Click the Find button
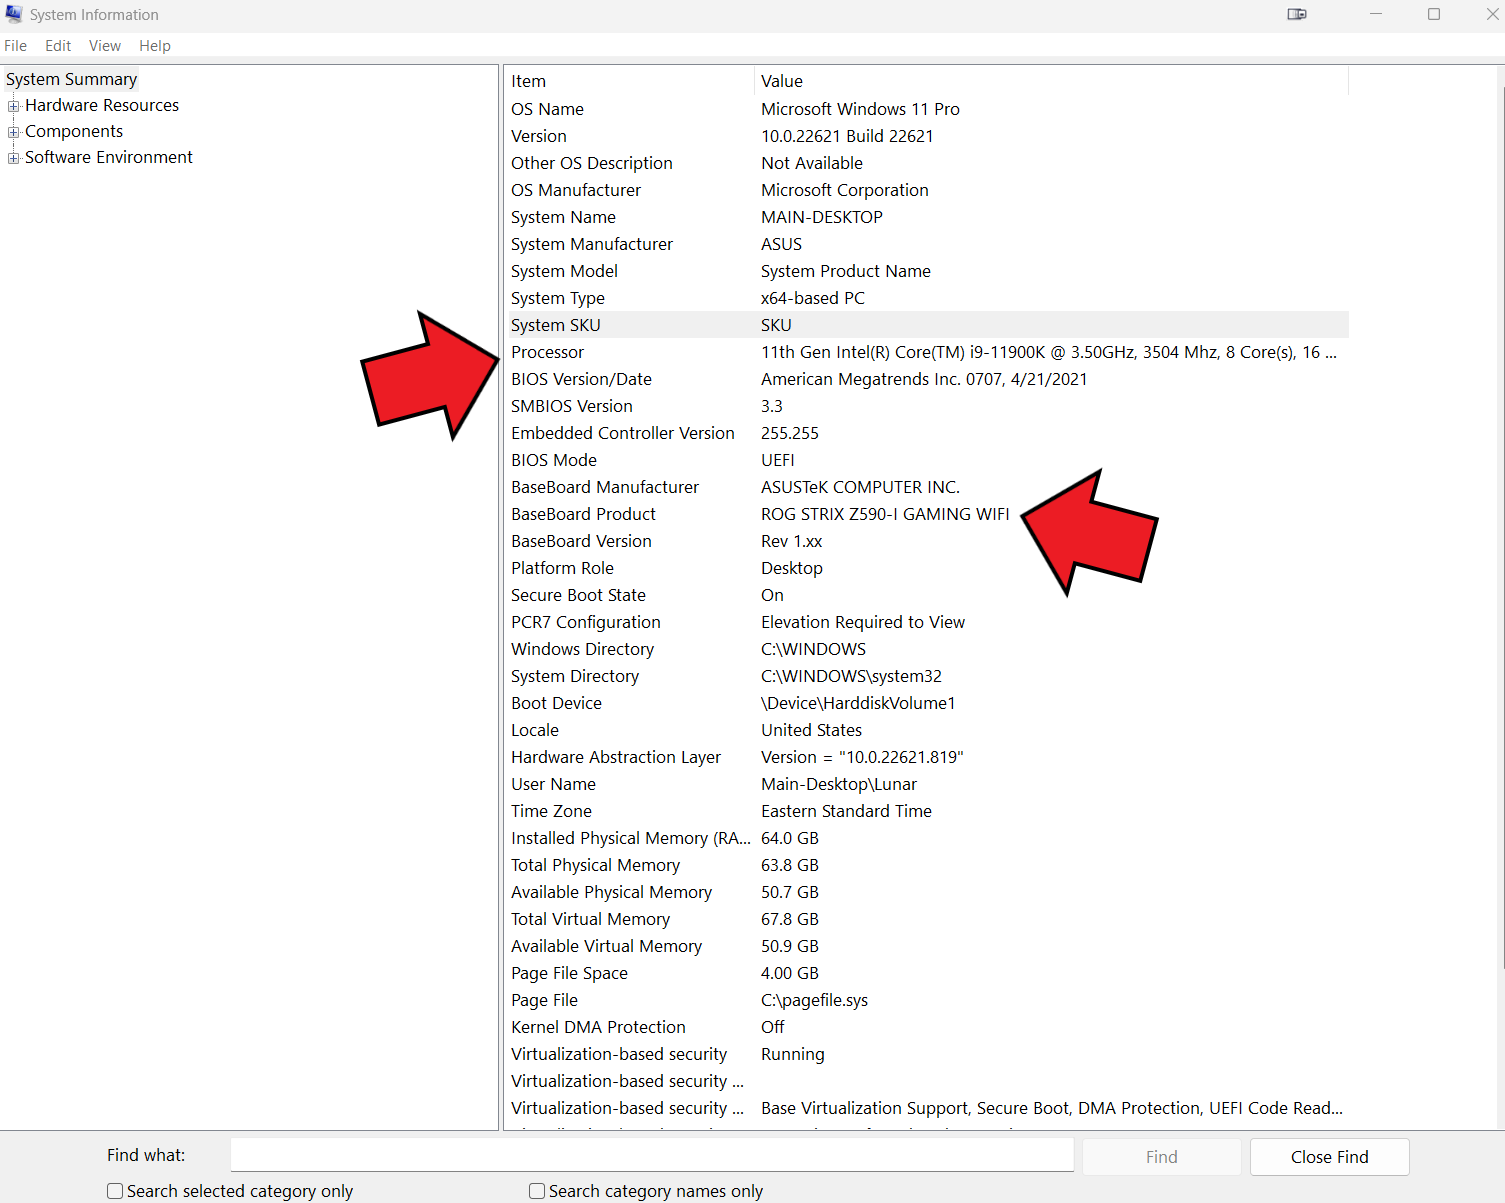This screenshot has height=1203, width=1505. [1161, 1157]
